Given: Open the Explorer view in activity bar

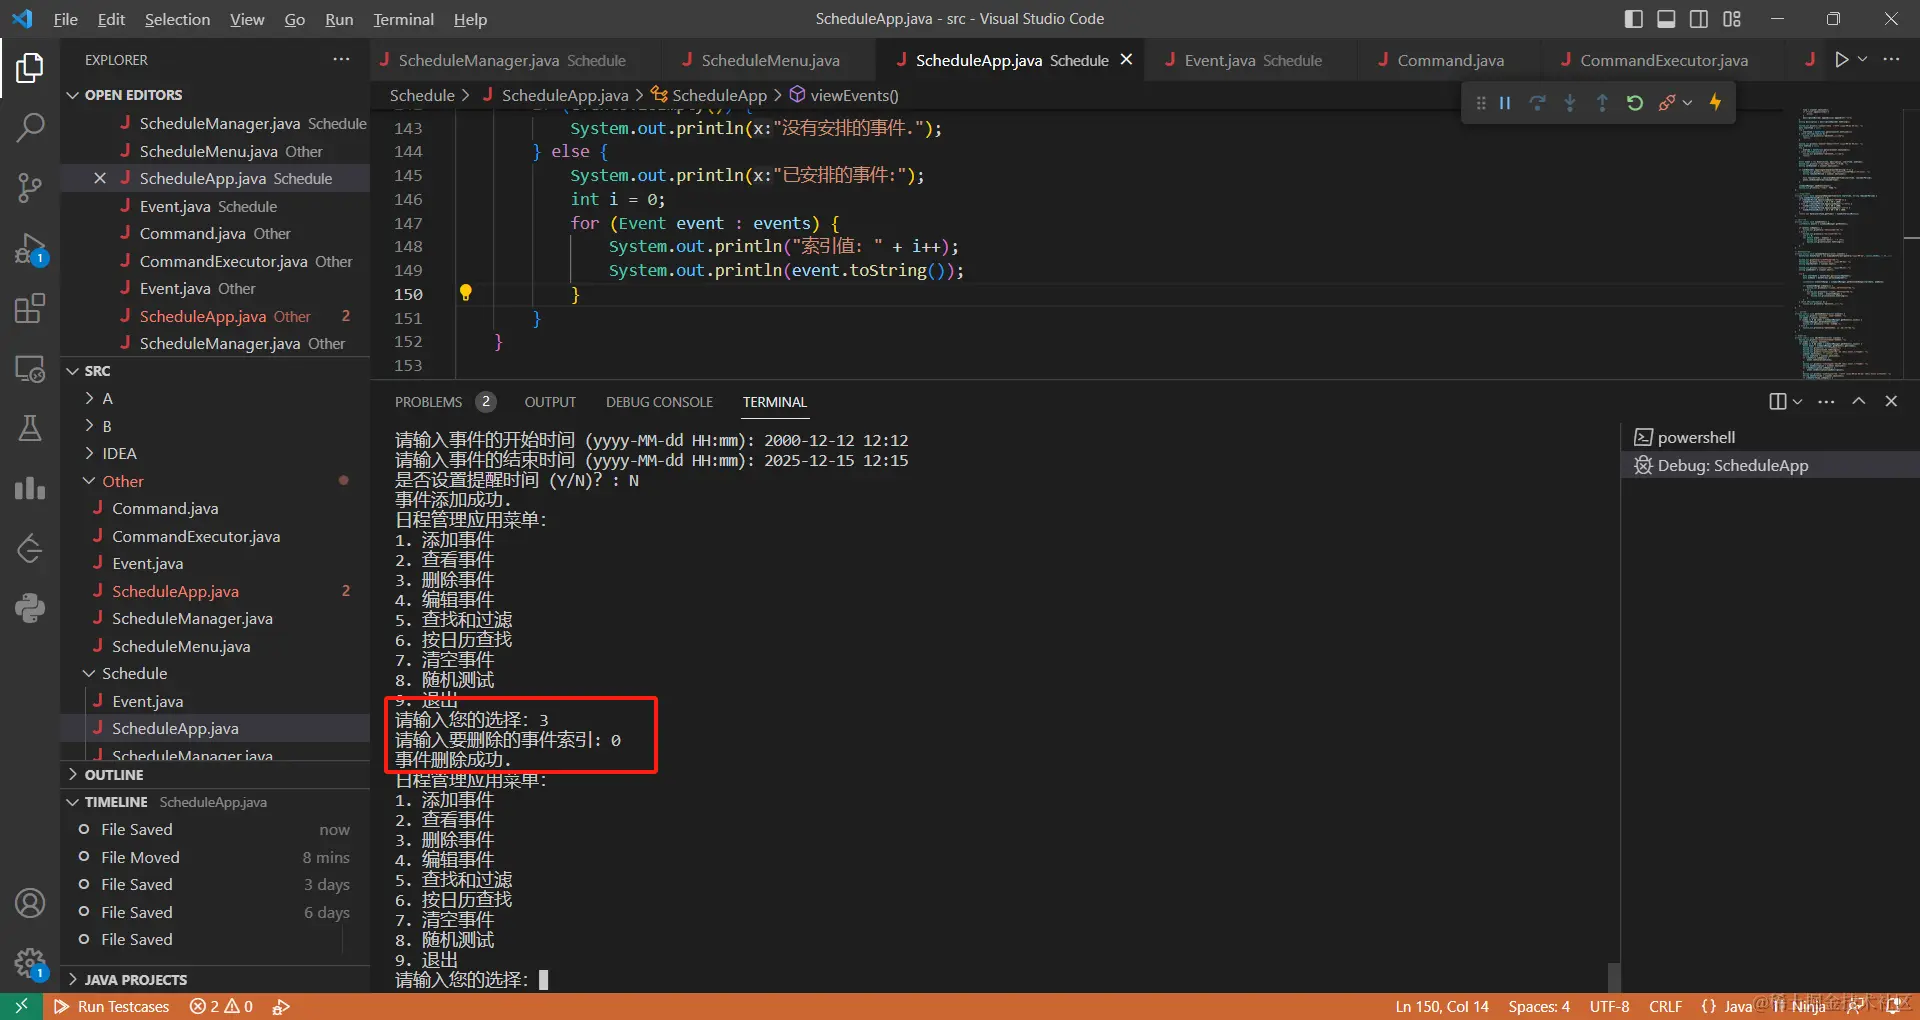Looking at the screenshot, I should point(30,68).
